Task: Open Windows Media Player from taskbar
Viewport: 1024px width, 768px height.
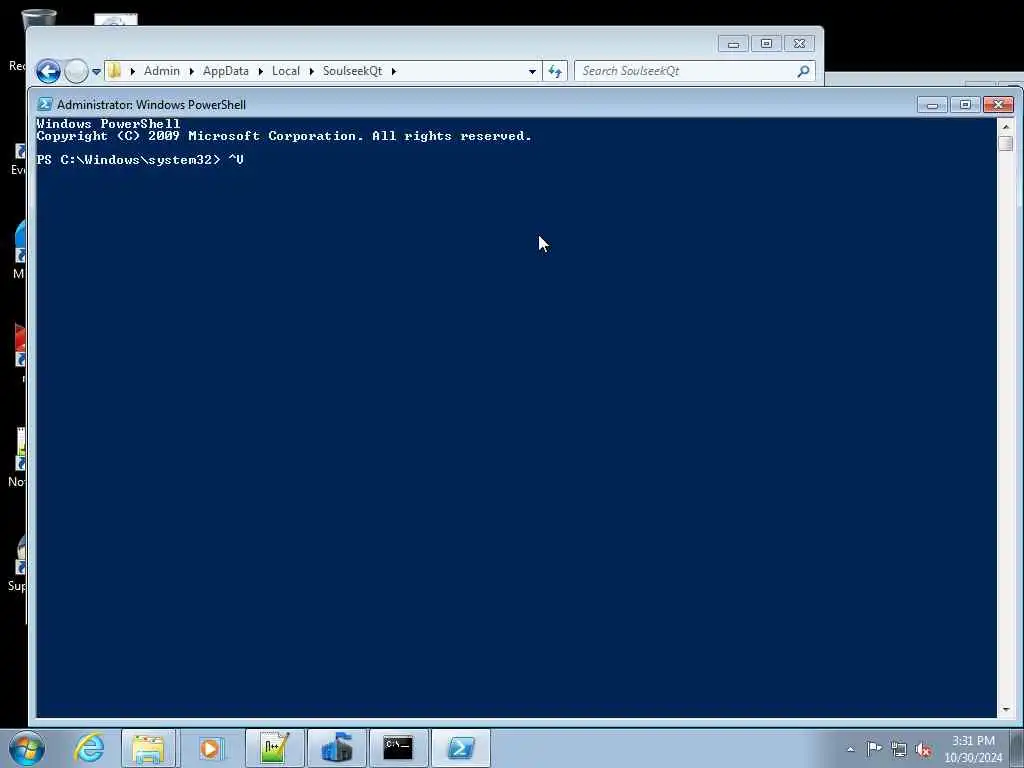Action: coord(210,748)
